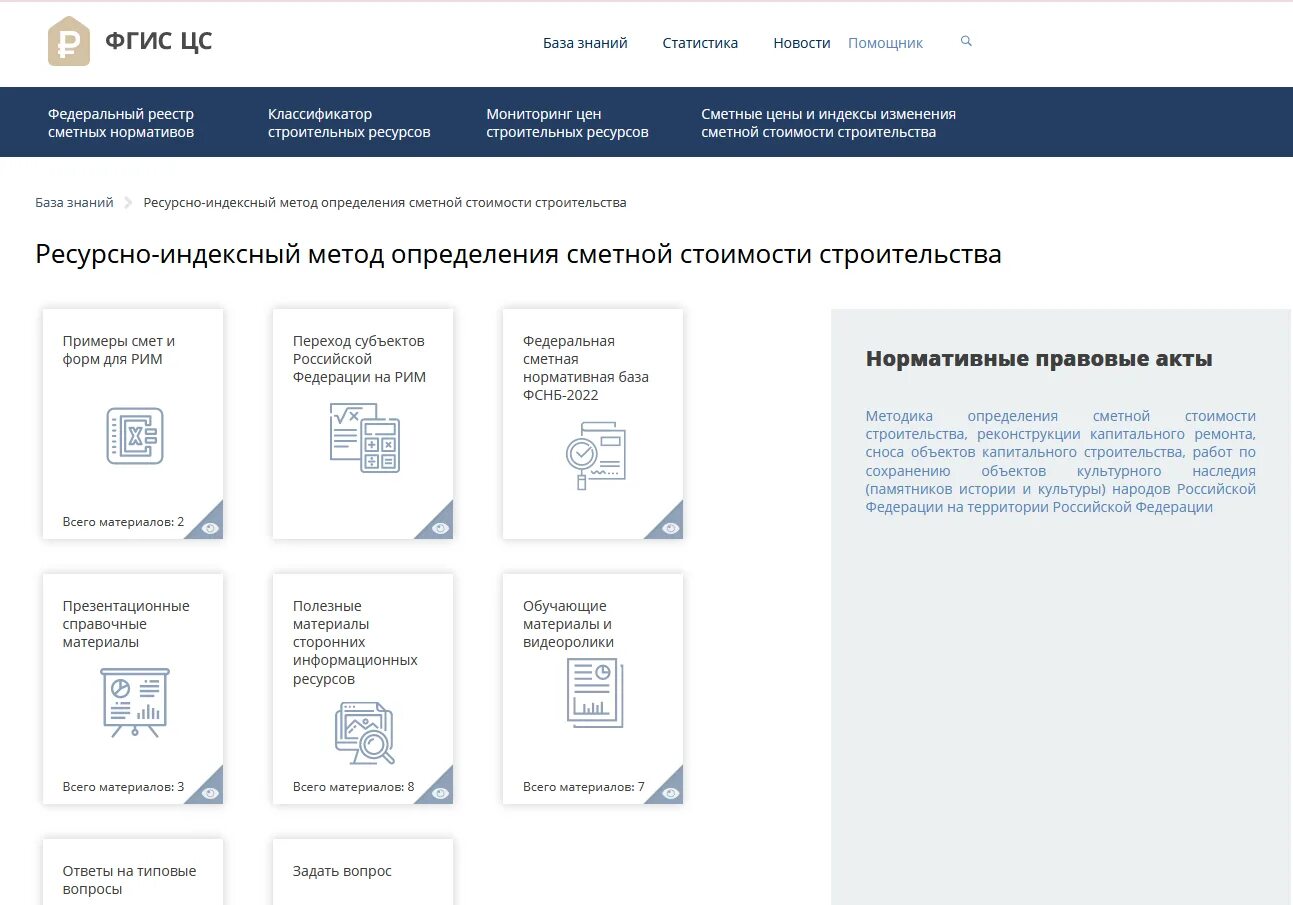Click 'Всего материалов: 2' text
The image size is (1293, 905).
click(x=123, y=522)
